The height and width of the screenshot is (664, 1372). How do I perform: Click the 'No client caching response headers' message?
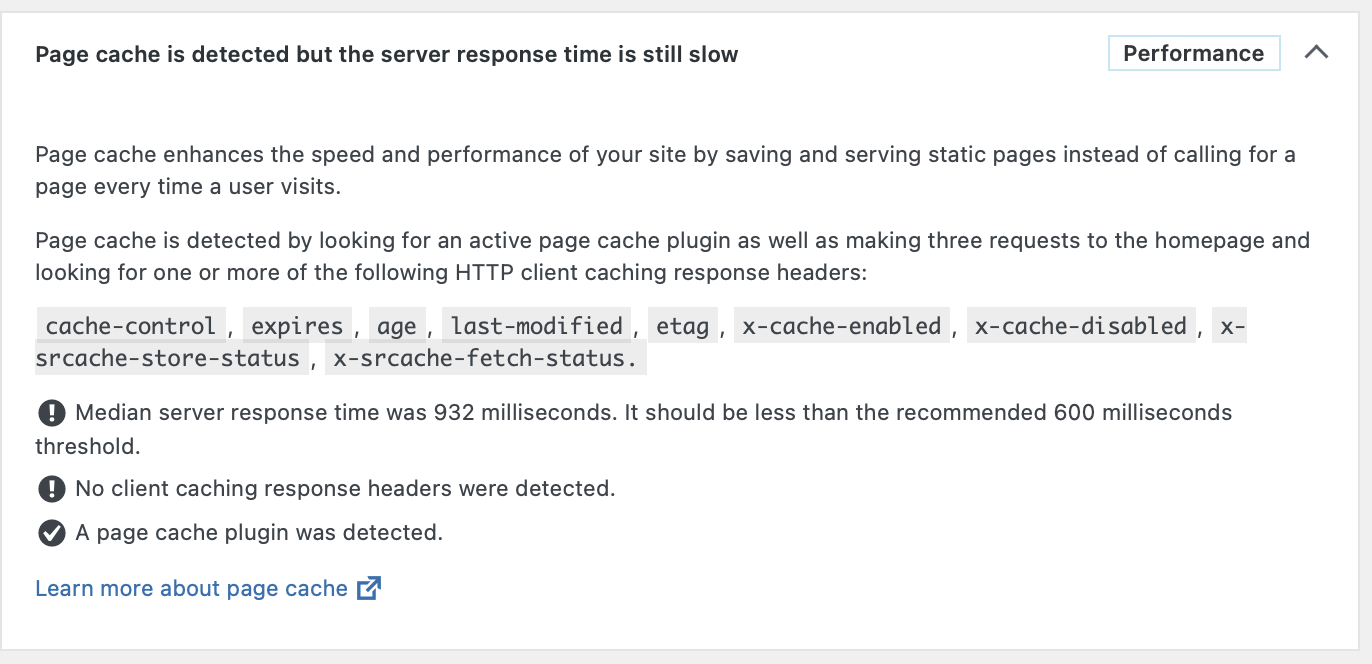[345, 488]
